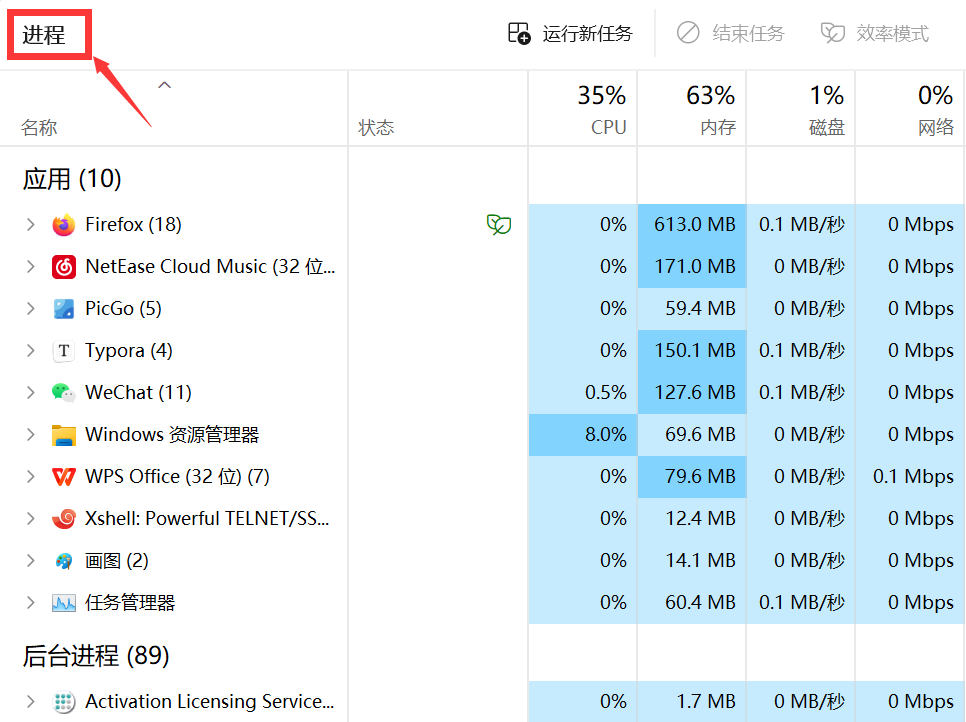Click the 79.6 MB memory cell
Image resolution: width=966 pixels, height=722 pixels.
pos(692,476)
